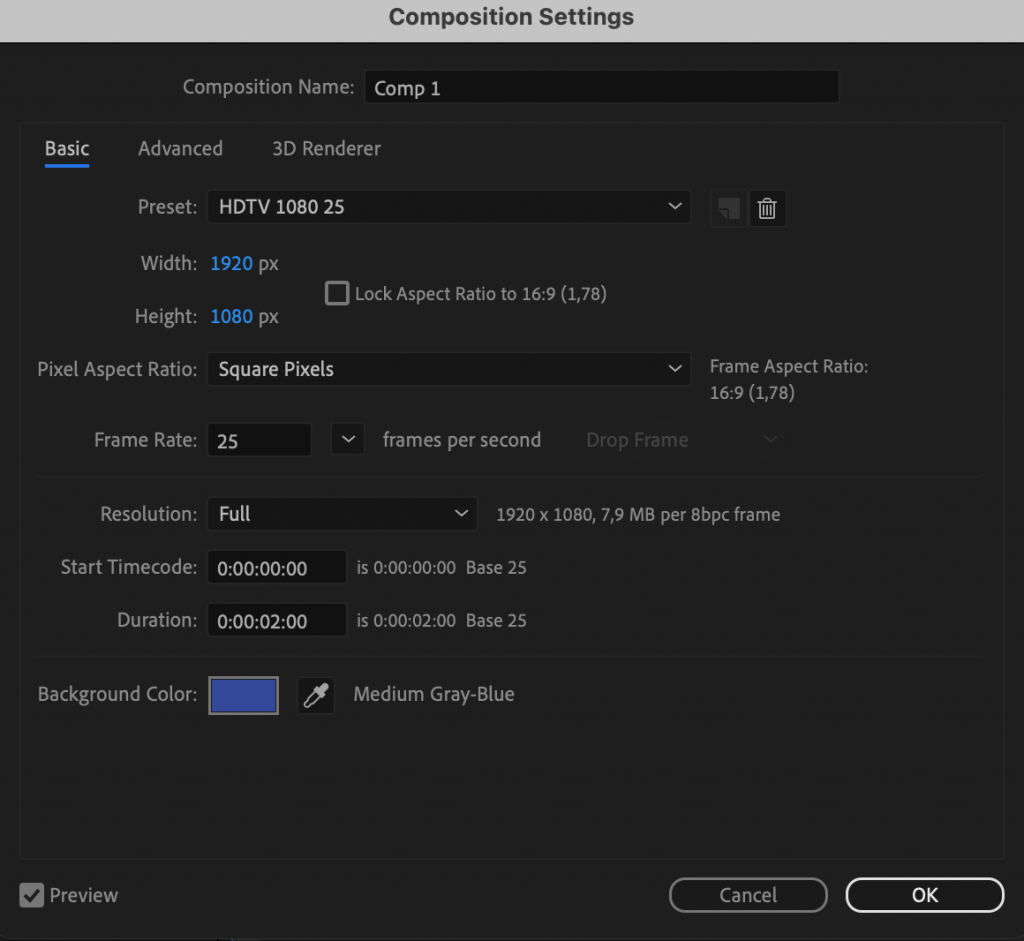1024x941 pixels.
Task: Delete the current preset using the trash icon
Action: 768,208
